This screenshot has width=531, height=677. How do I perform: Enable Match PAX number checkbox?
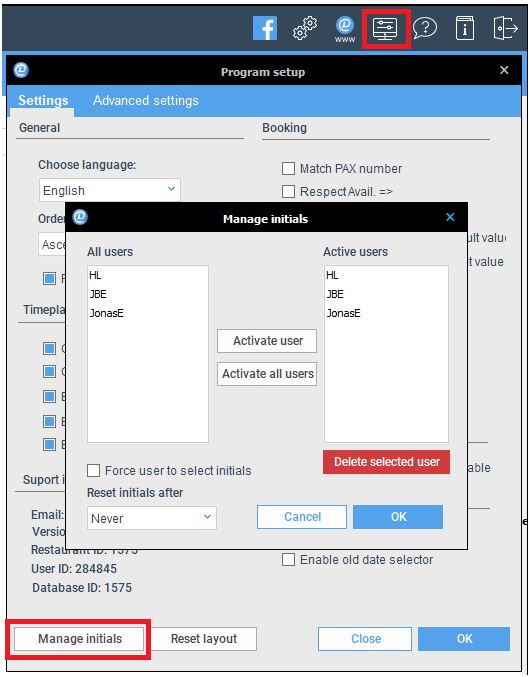click(288, 168)
